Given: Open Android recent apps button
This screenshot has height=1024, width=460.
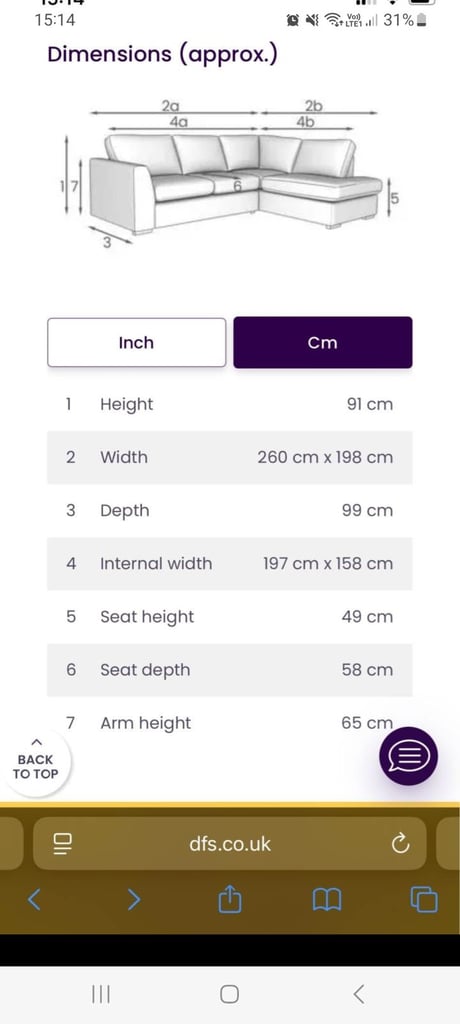Looking at the screenshot, I should 101,994.
